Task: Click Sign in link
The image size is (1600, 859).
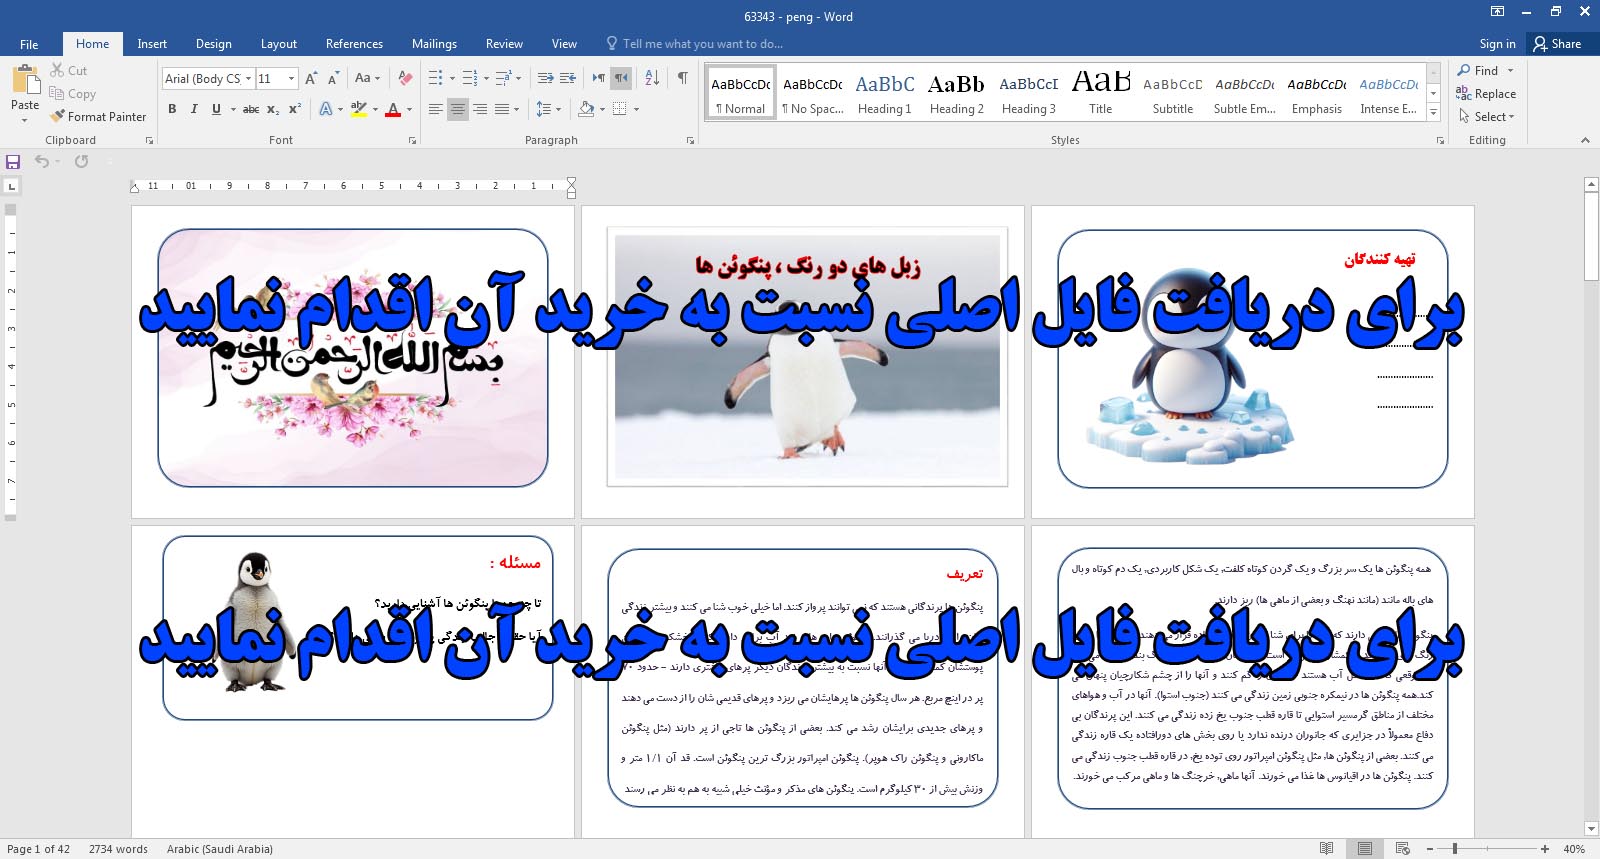Action: pyautogui.click(x=1497, y=44)
